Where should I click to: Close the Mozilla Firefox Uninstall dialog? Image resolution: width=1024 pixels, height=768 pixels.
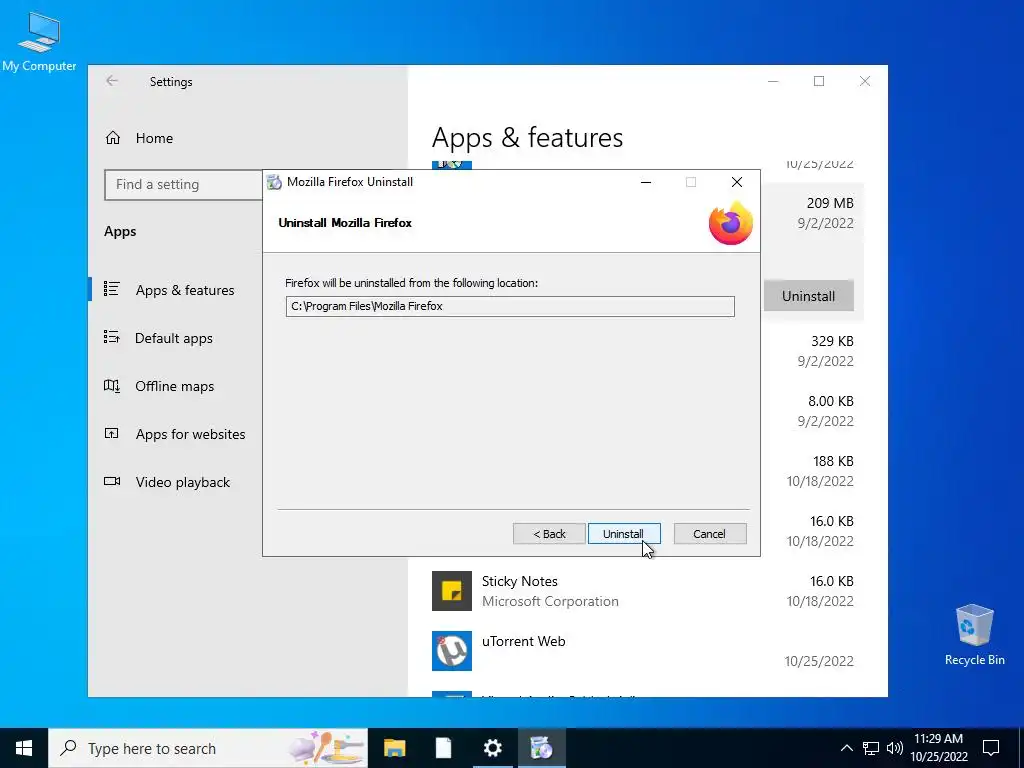coord(737,182)
